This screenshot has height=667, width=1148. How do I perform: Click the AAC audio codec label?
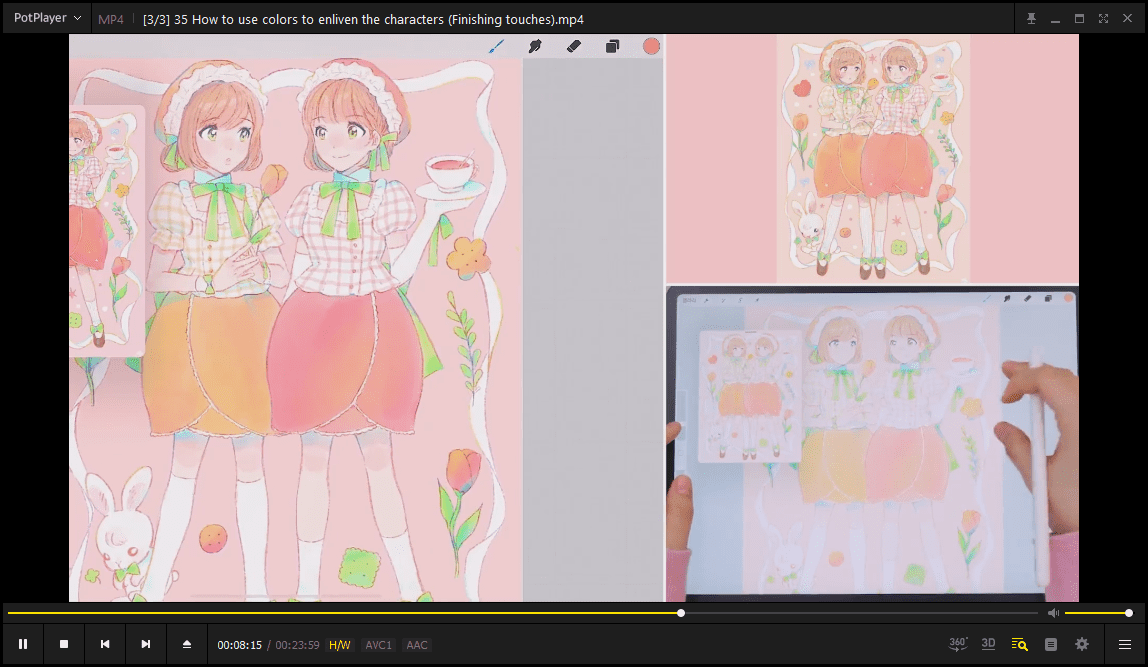click(x=417, y=645)
